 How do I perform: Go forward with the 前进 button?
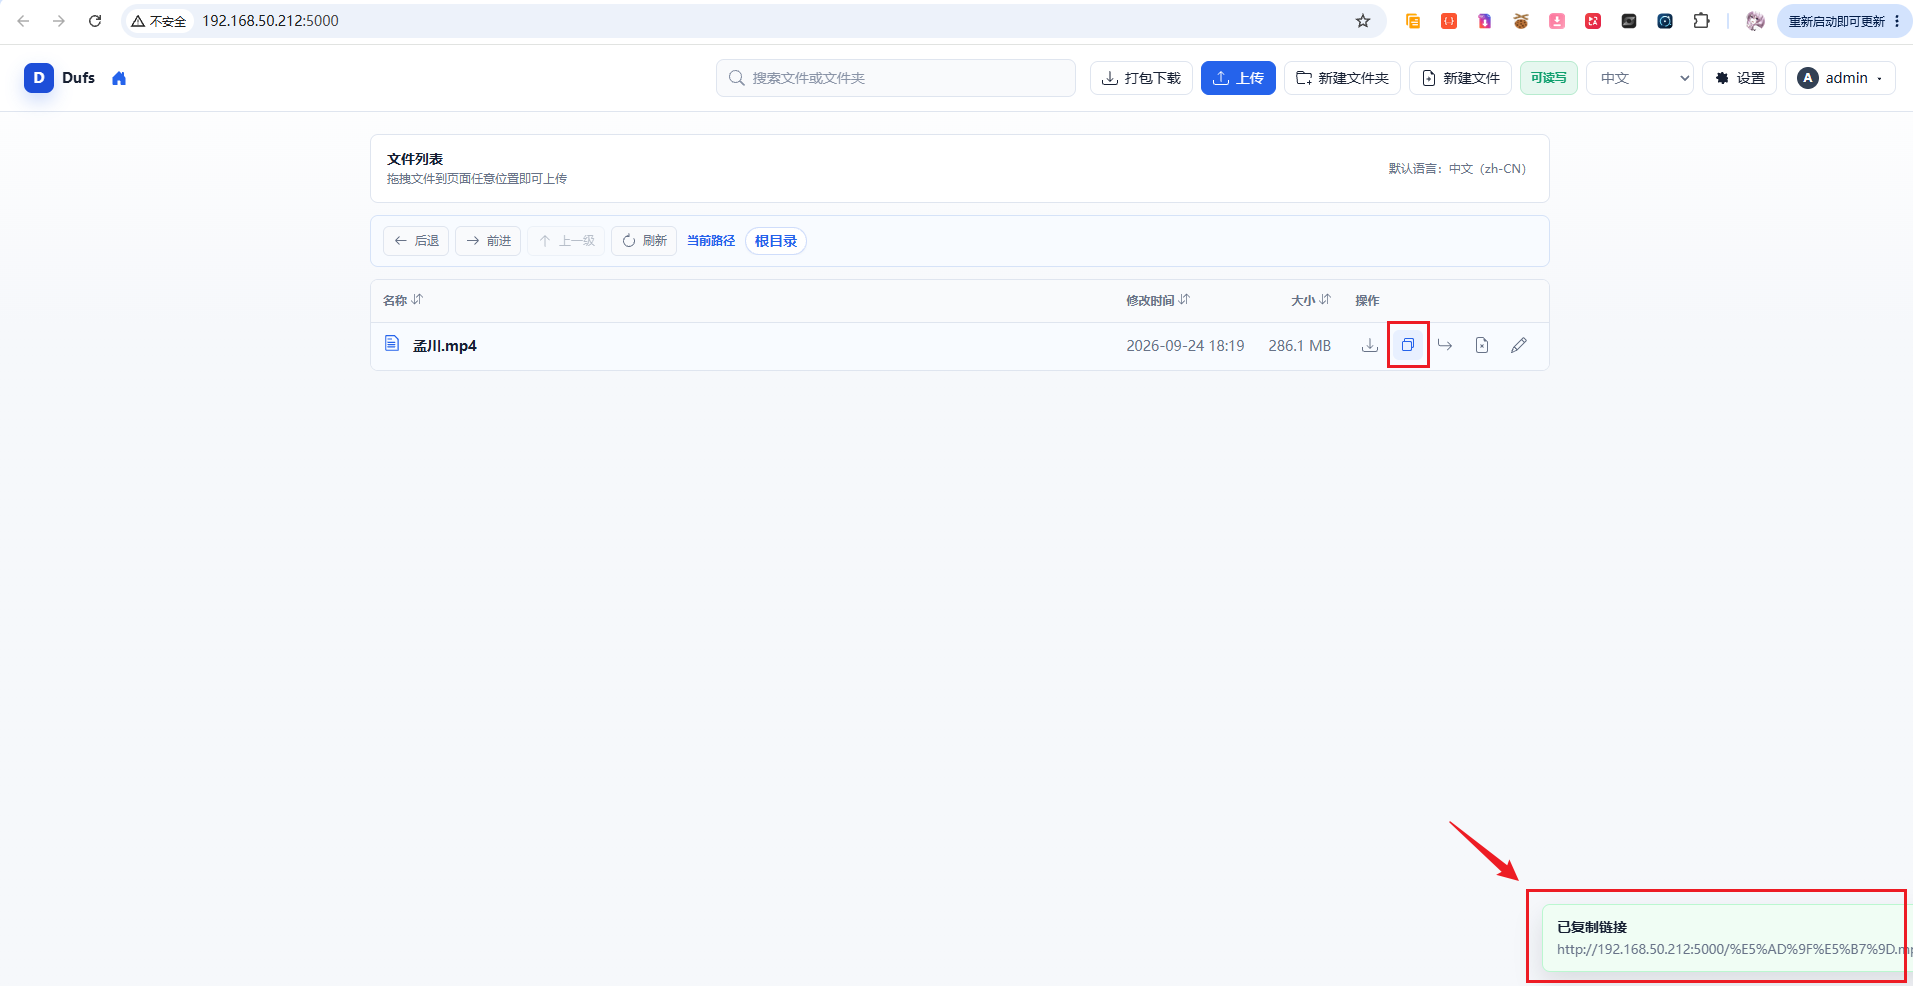[x=488, y=241]
